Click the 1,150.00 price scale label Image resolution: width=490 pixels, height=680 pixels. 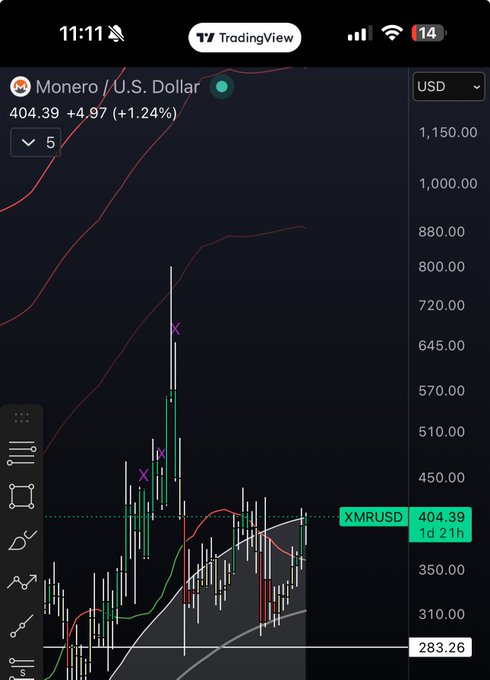tap(448, 132)
